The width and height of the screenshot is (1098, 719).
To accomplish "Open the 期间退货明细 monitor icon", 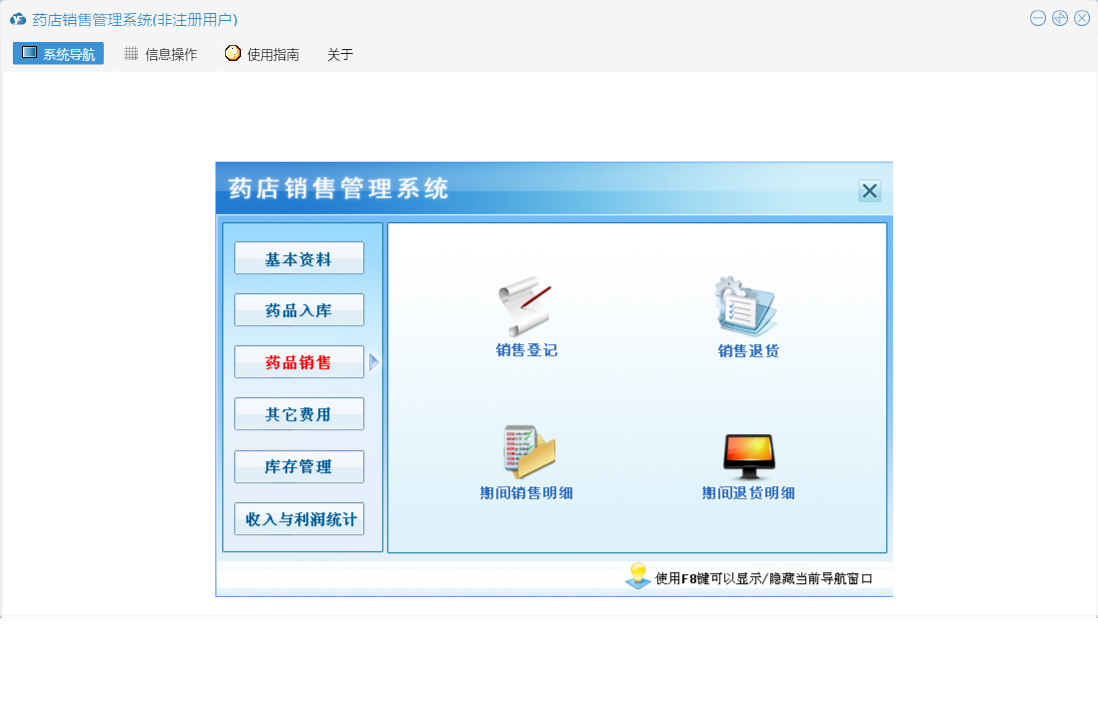I will pos(749,456).
